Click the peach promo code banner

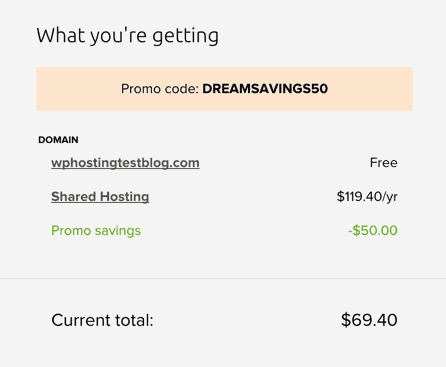(x=224, y=89)
